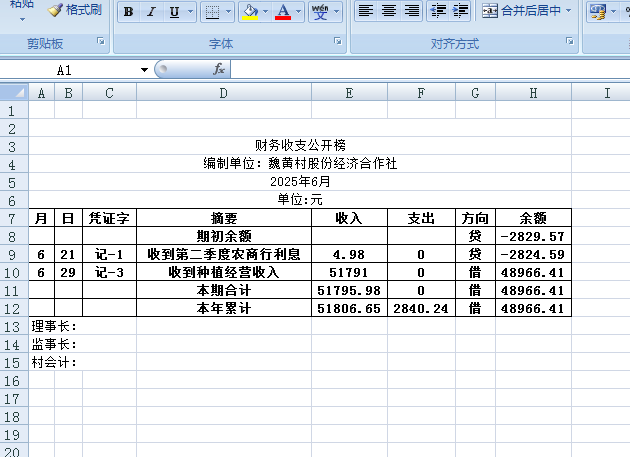This screenshot has width=630, height=457.
Task: Click the Format Painter (格式刷) button
Action: [75, 11]
